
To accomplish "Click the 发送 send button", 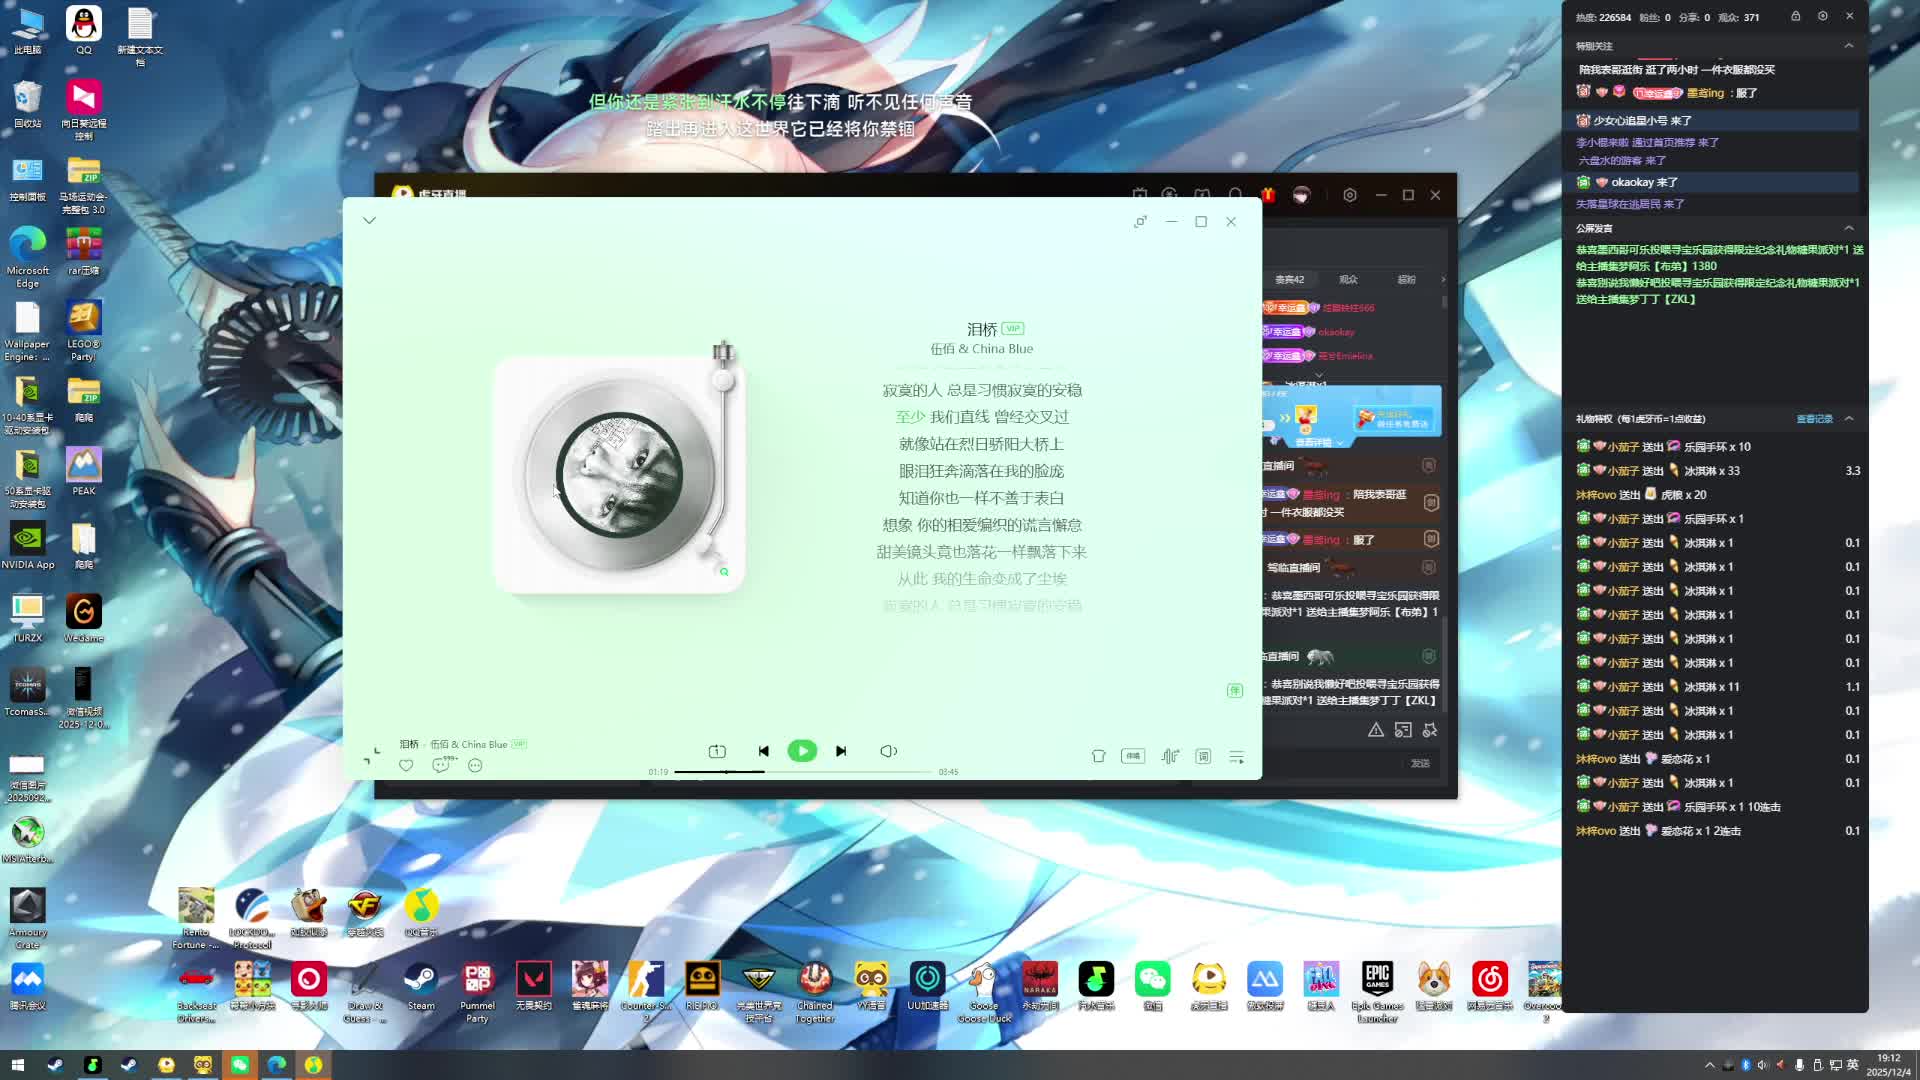I will click(x=1421, y=763).
